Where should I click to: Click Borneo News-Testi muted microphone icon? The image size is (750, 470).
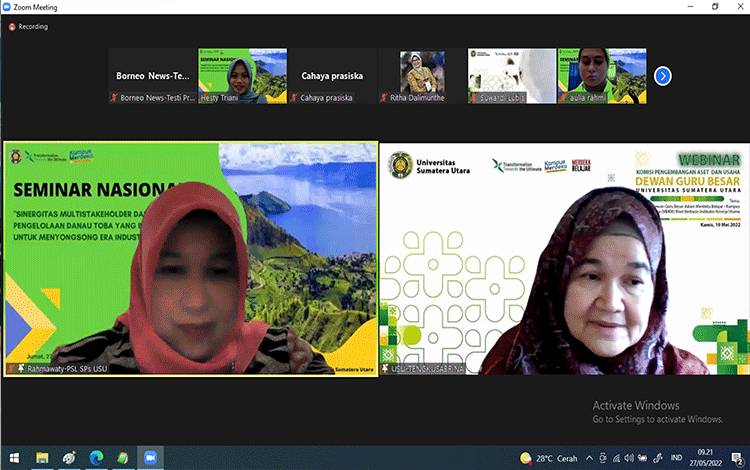[x=114, y=98]
